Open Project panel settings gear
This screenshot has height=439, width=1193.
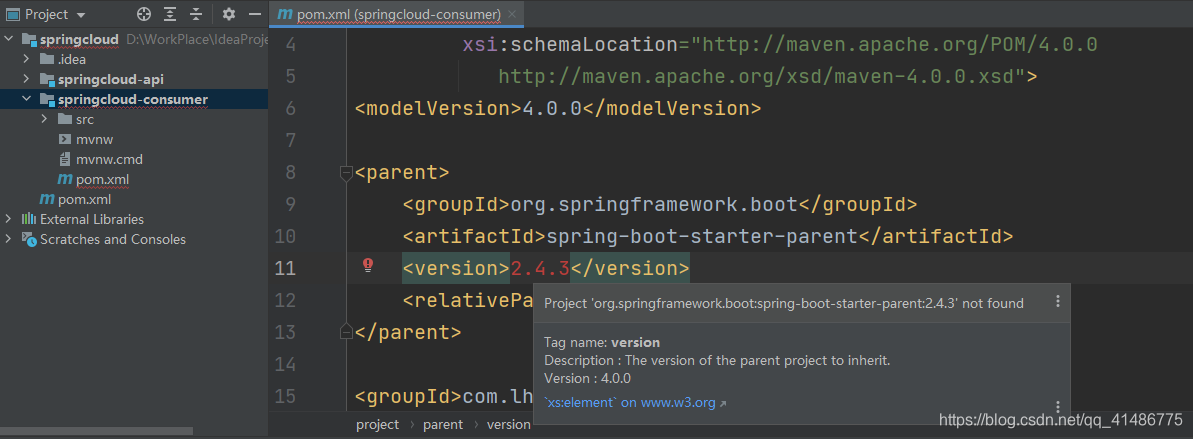(229, 14)
